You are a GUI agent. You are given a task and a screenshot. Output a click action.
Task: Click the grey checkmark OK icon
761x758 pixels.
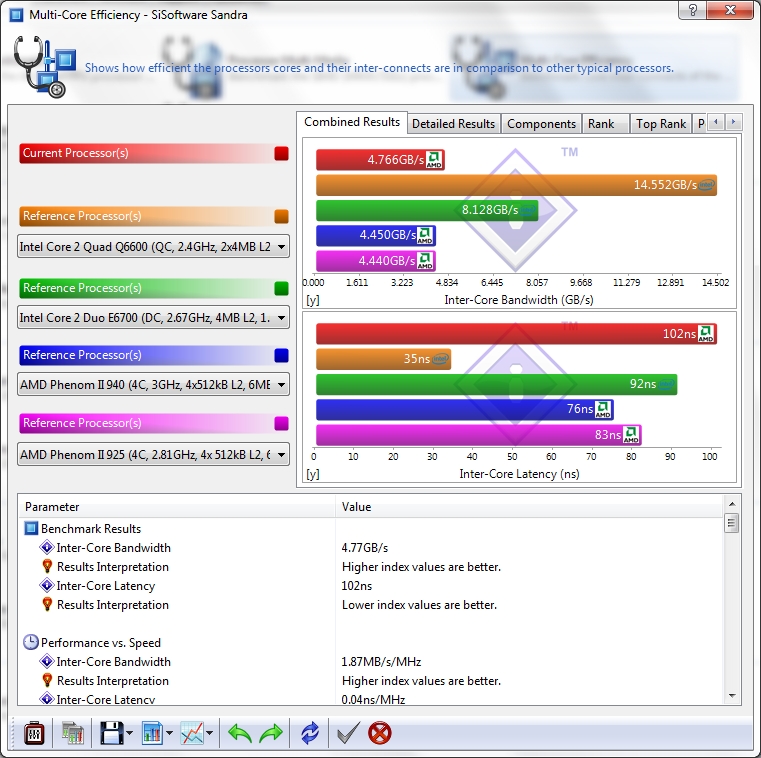click(348, 733)
